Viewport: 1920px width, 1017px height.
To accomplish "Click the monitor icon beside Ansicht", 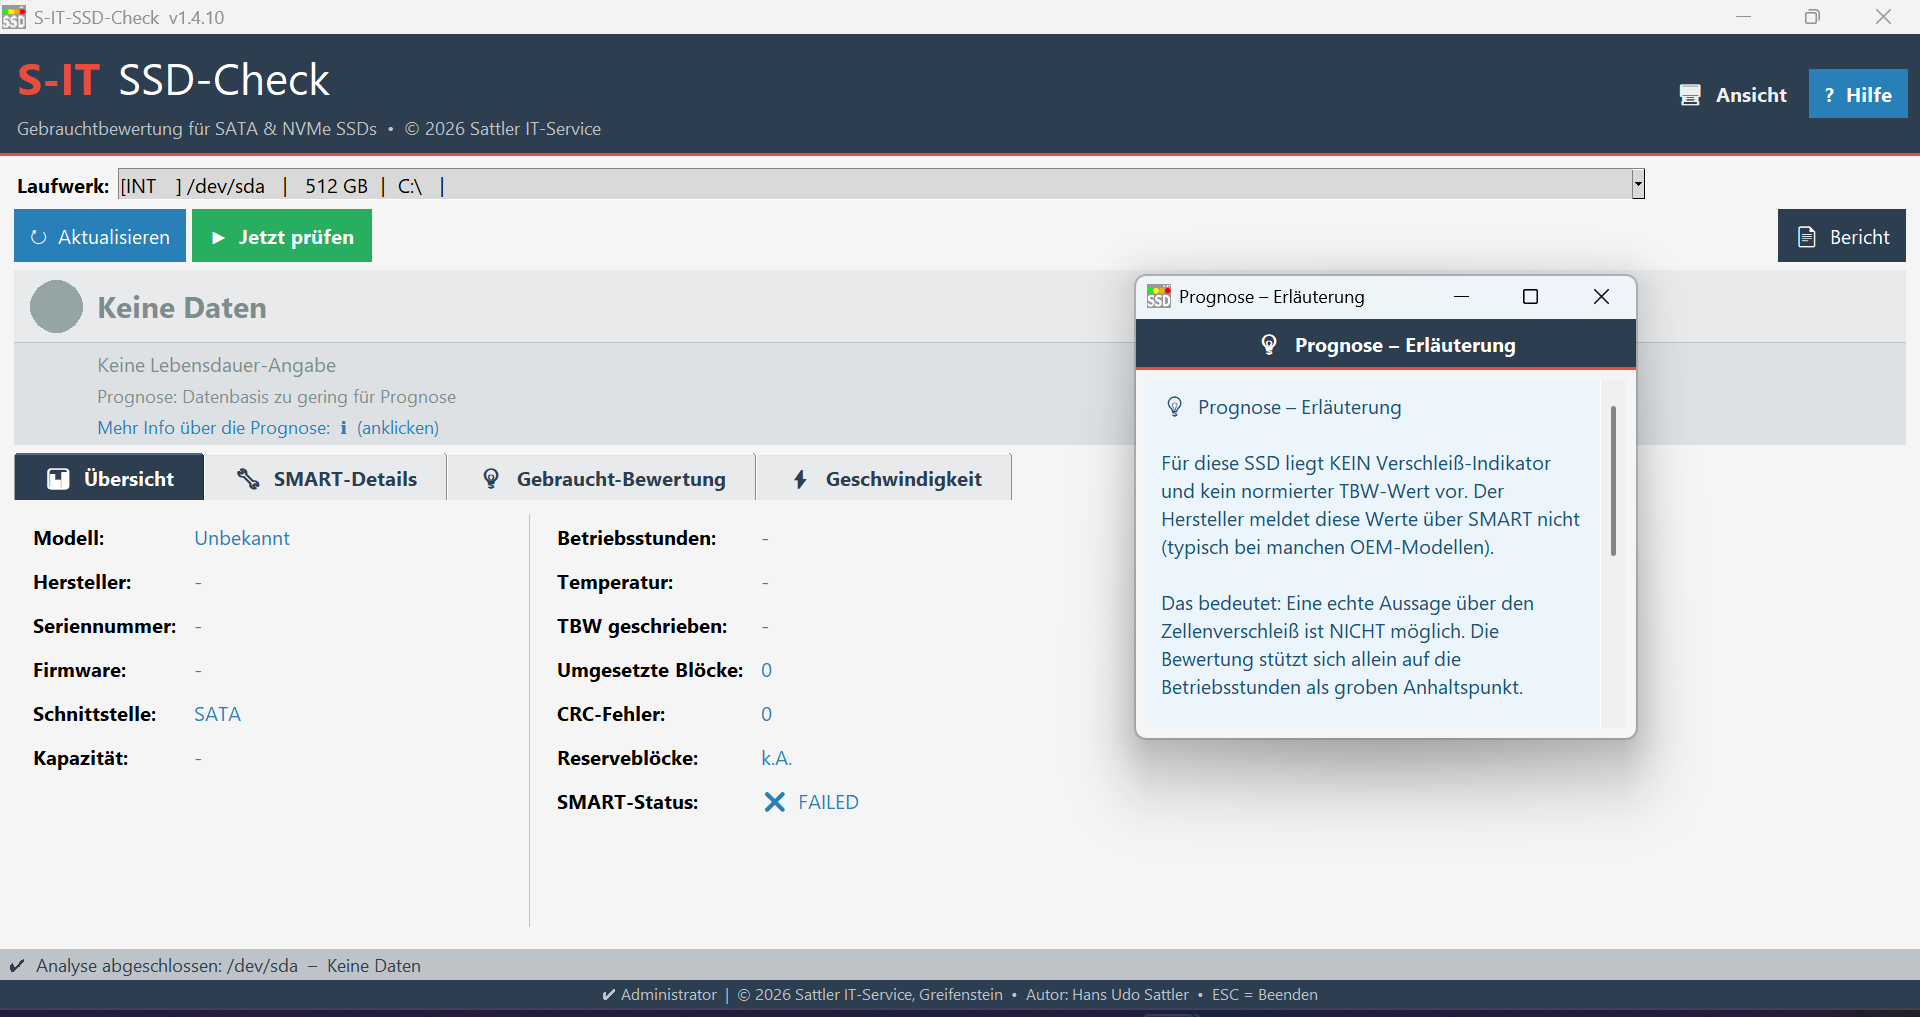I will (1690, 95).
